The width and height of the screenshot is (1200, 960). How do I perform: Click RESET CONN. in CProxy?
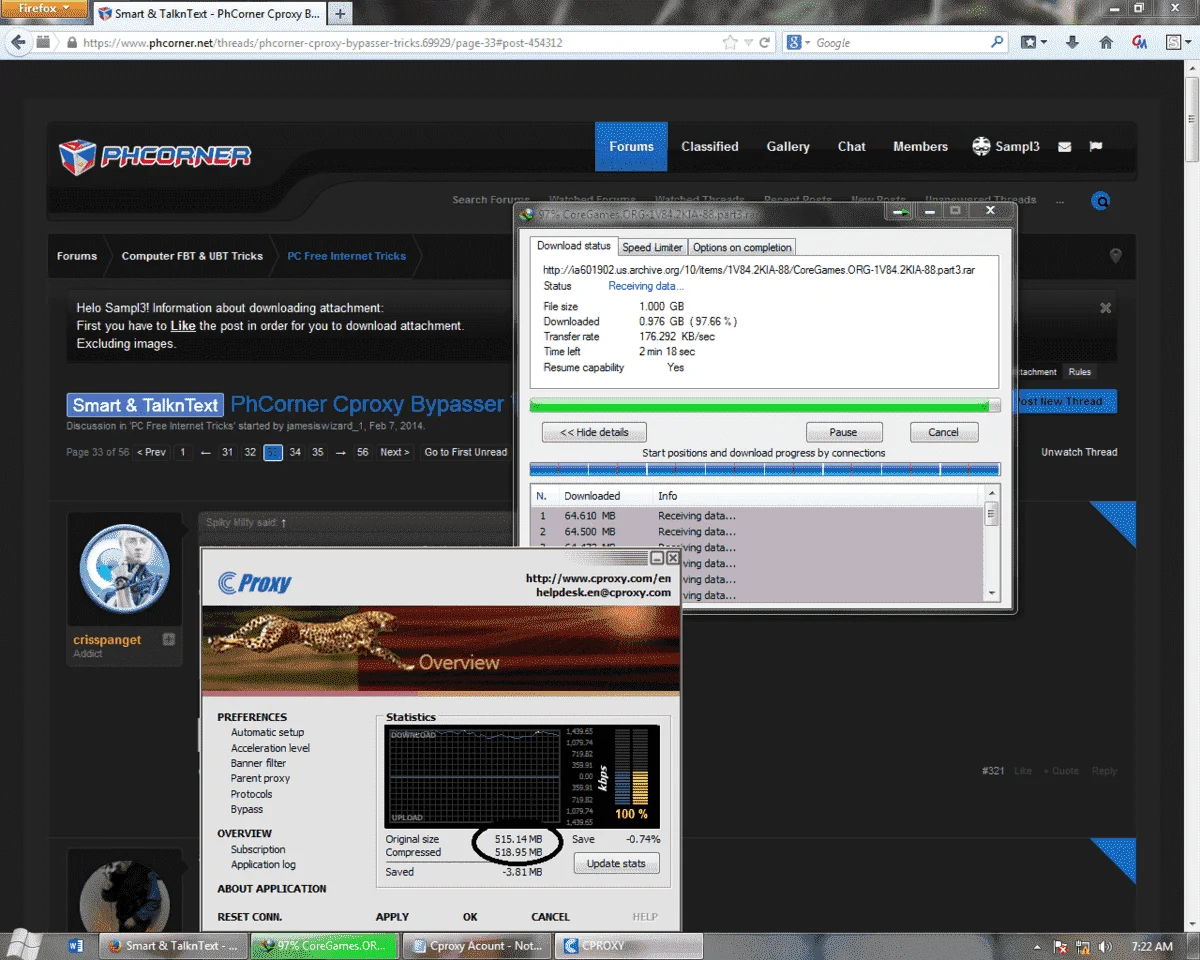pos(250,917)
